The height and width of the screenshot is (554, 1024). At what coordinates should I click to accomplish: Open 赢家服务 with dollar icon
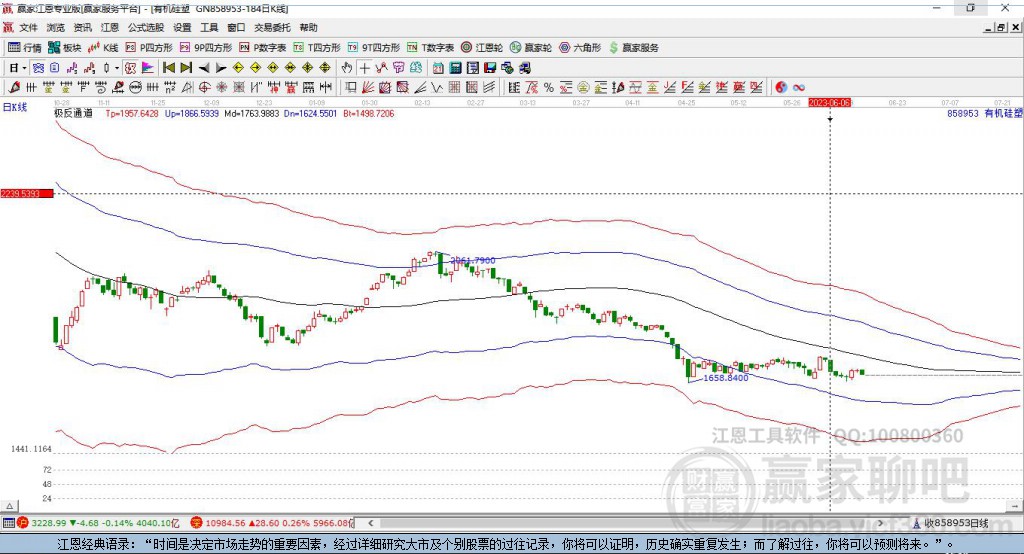tap(634, 48)
